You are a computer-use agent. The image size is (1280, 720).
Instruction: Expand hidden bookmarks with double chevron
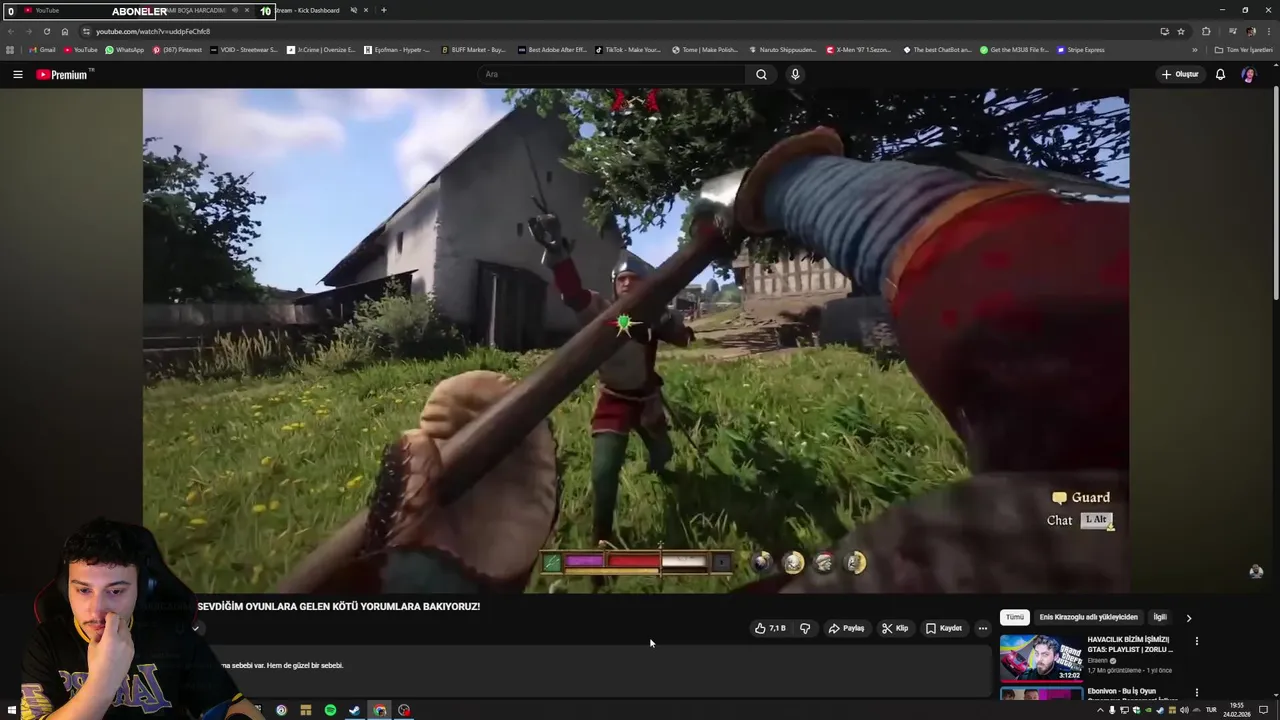(1194, 50)
